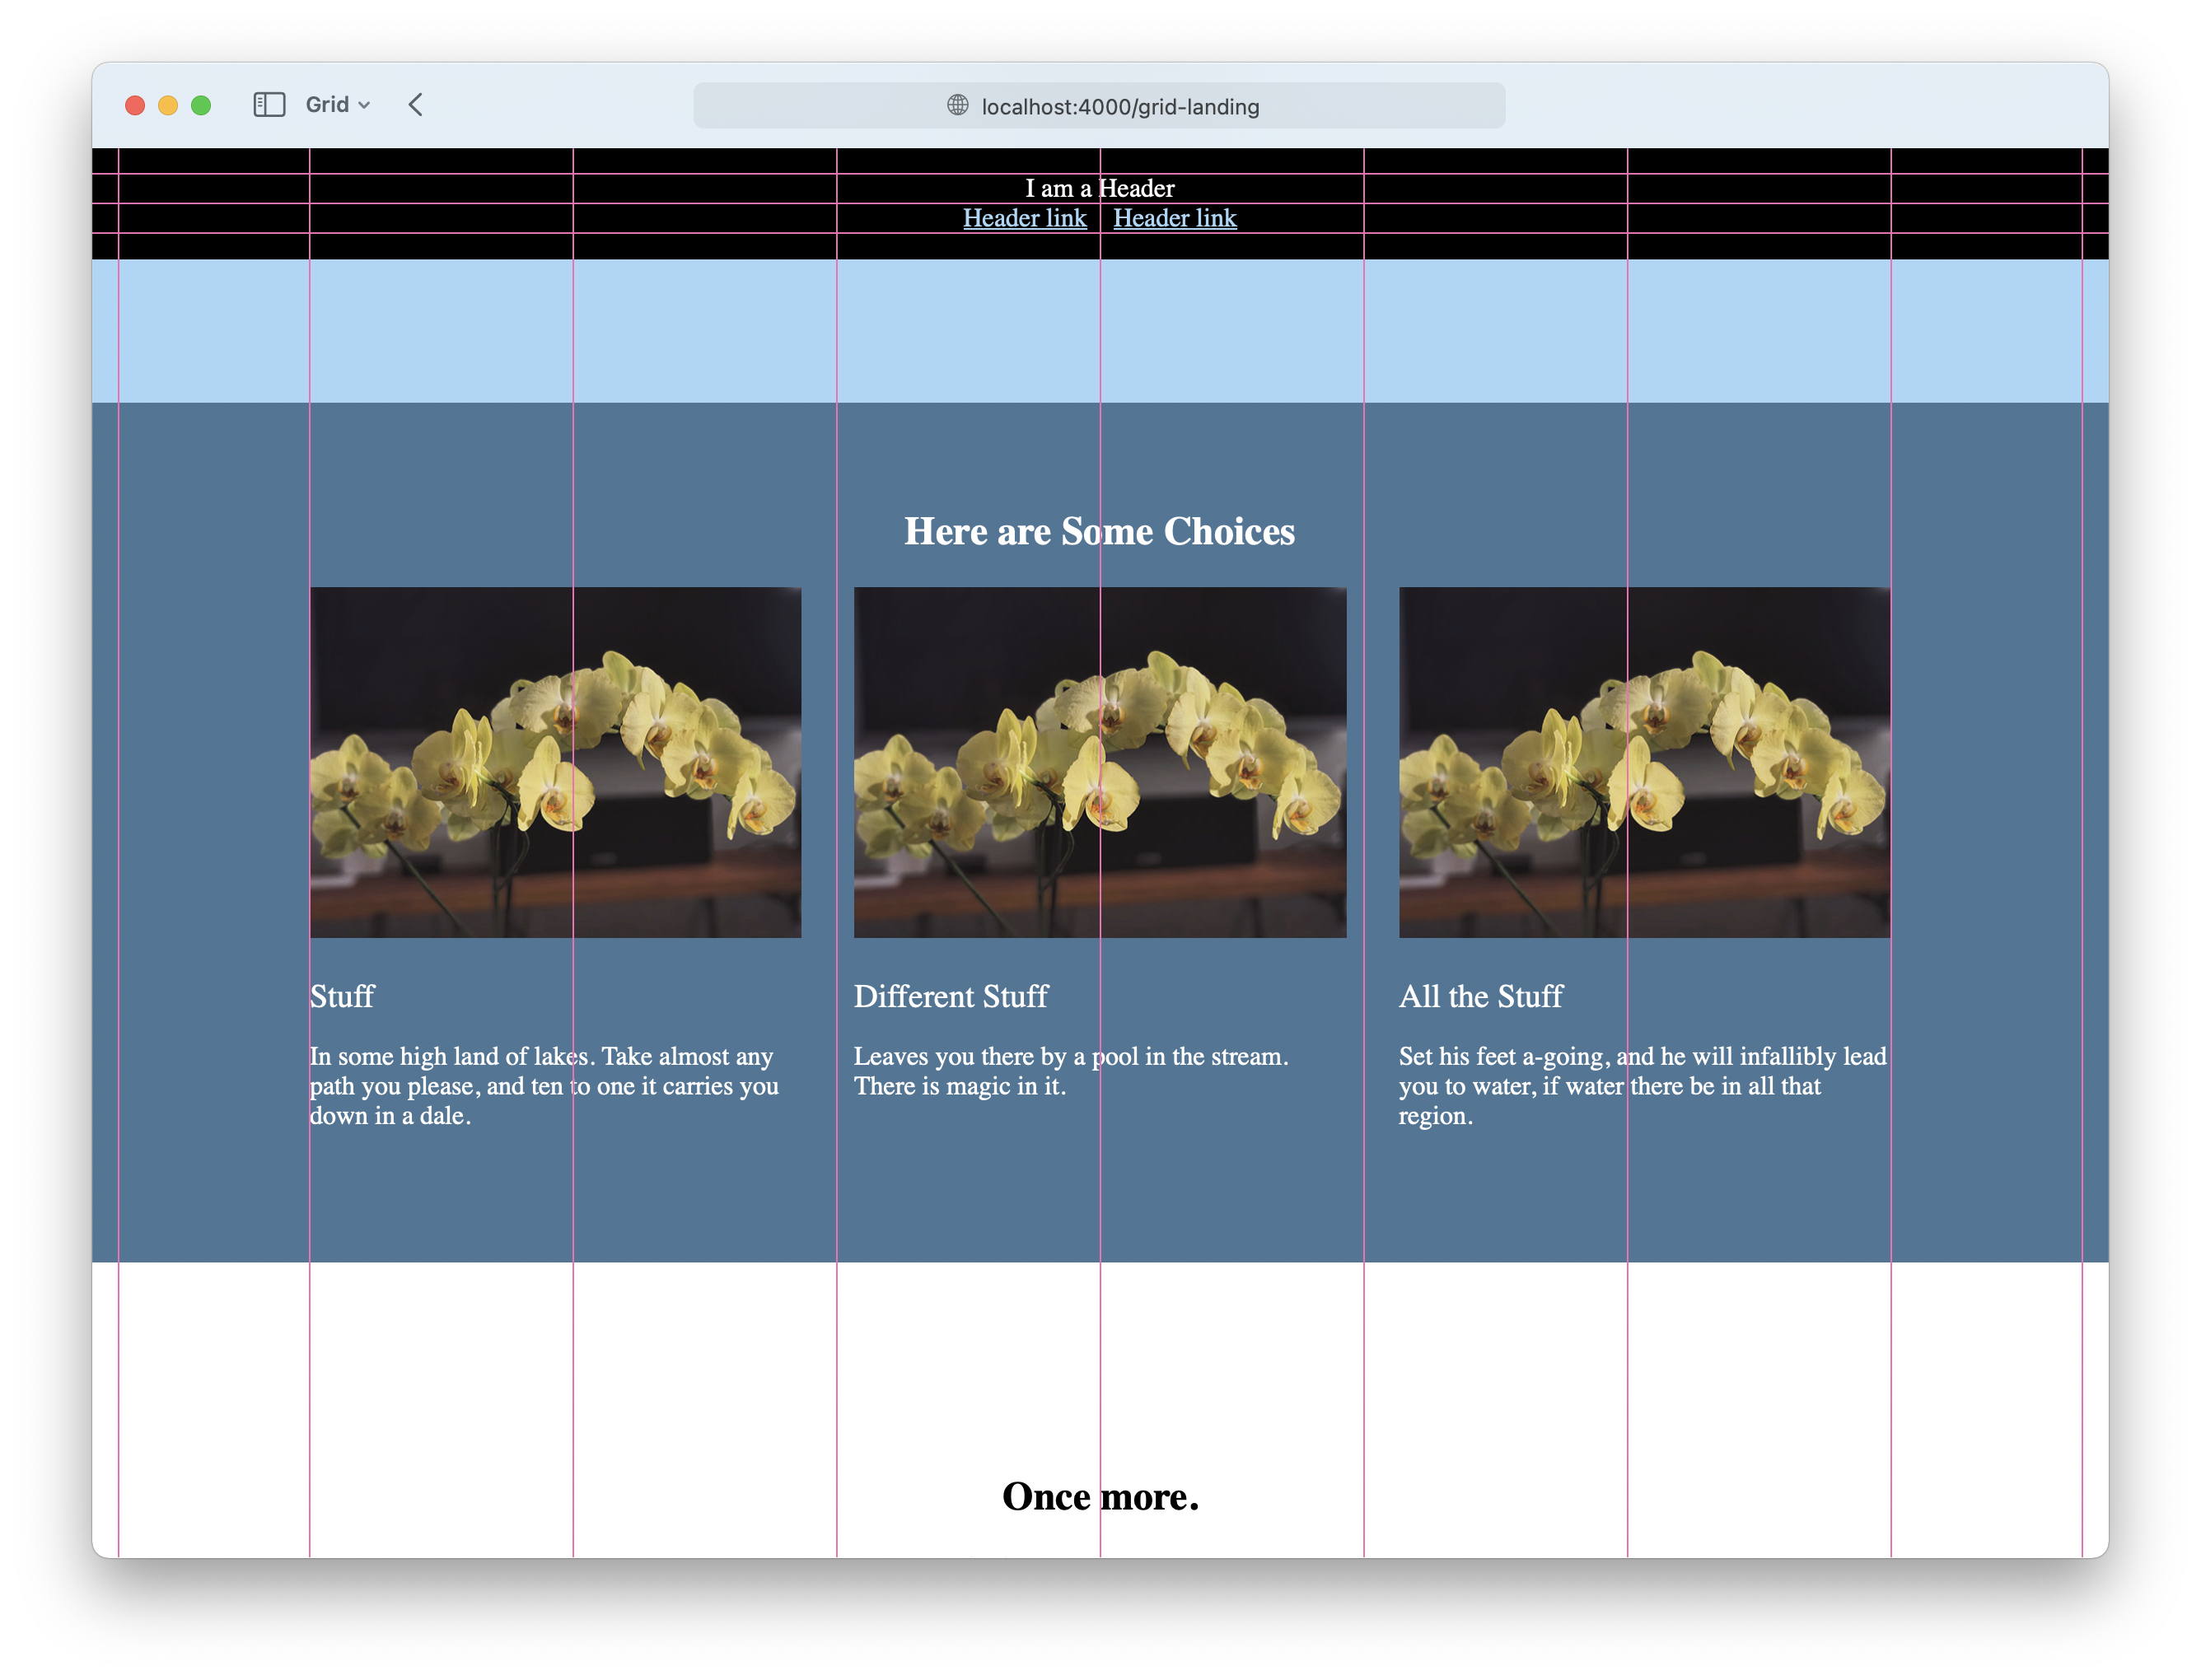Click the 'Here are Some Choices' heading
The width and height of the screenshot is (2201, 1680).
point(1100,532)
